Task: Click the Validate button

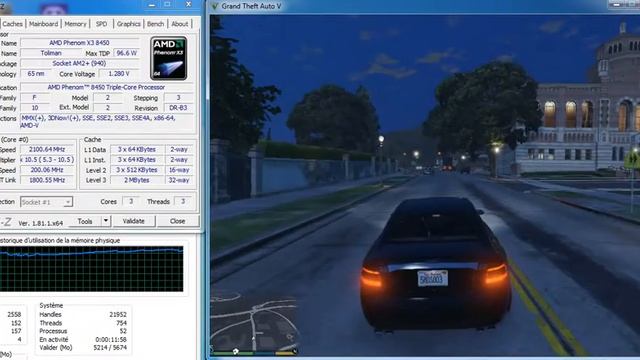Action: pyautogui.click(x=133, y=221)
